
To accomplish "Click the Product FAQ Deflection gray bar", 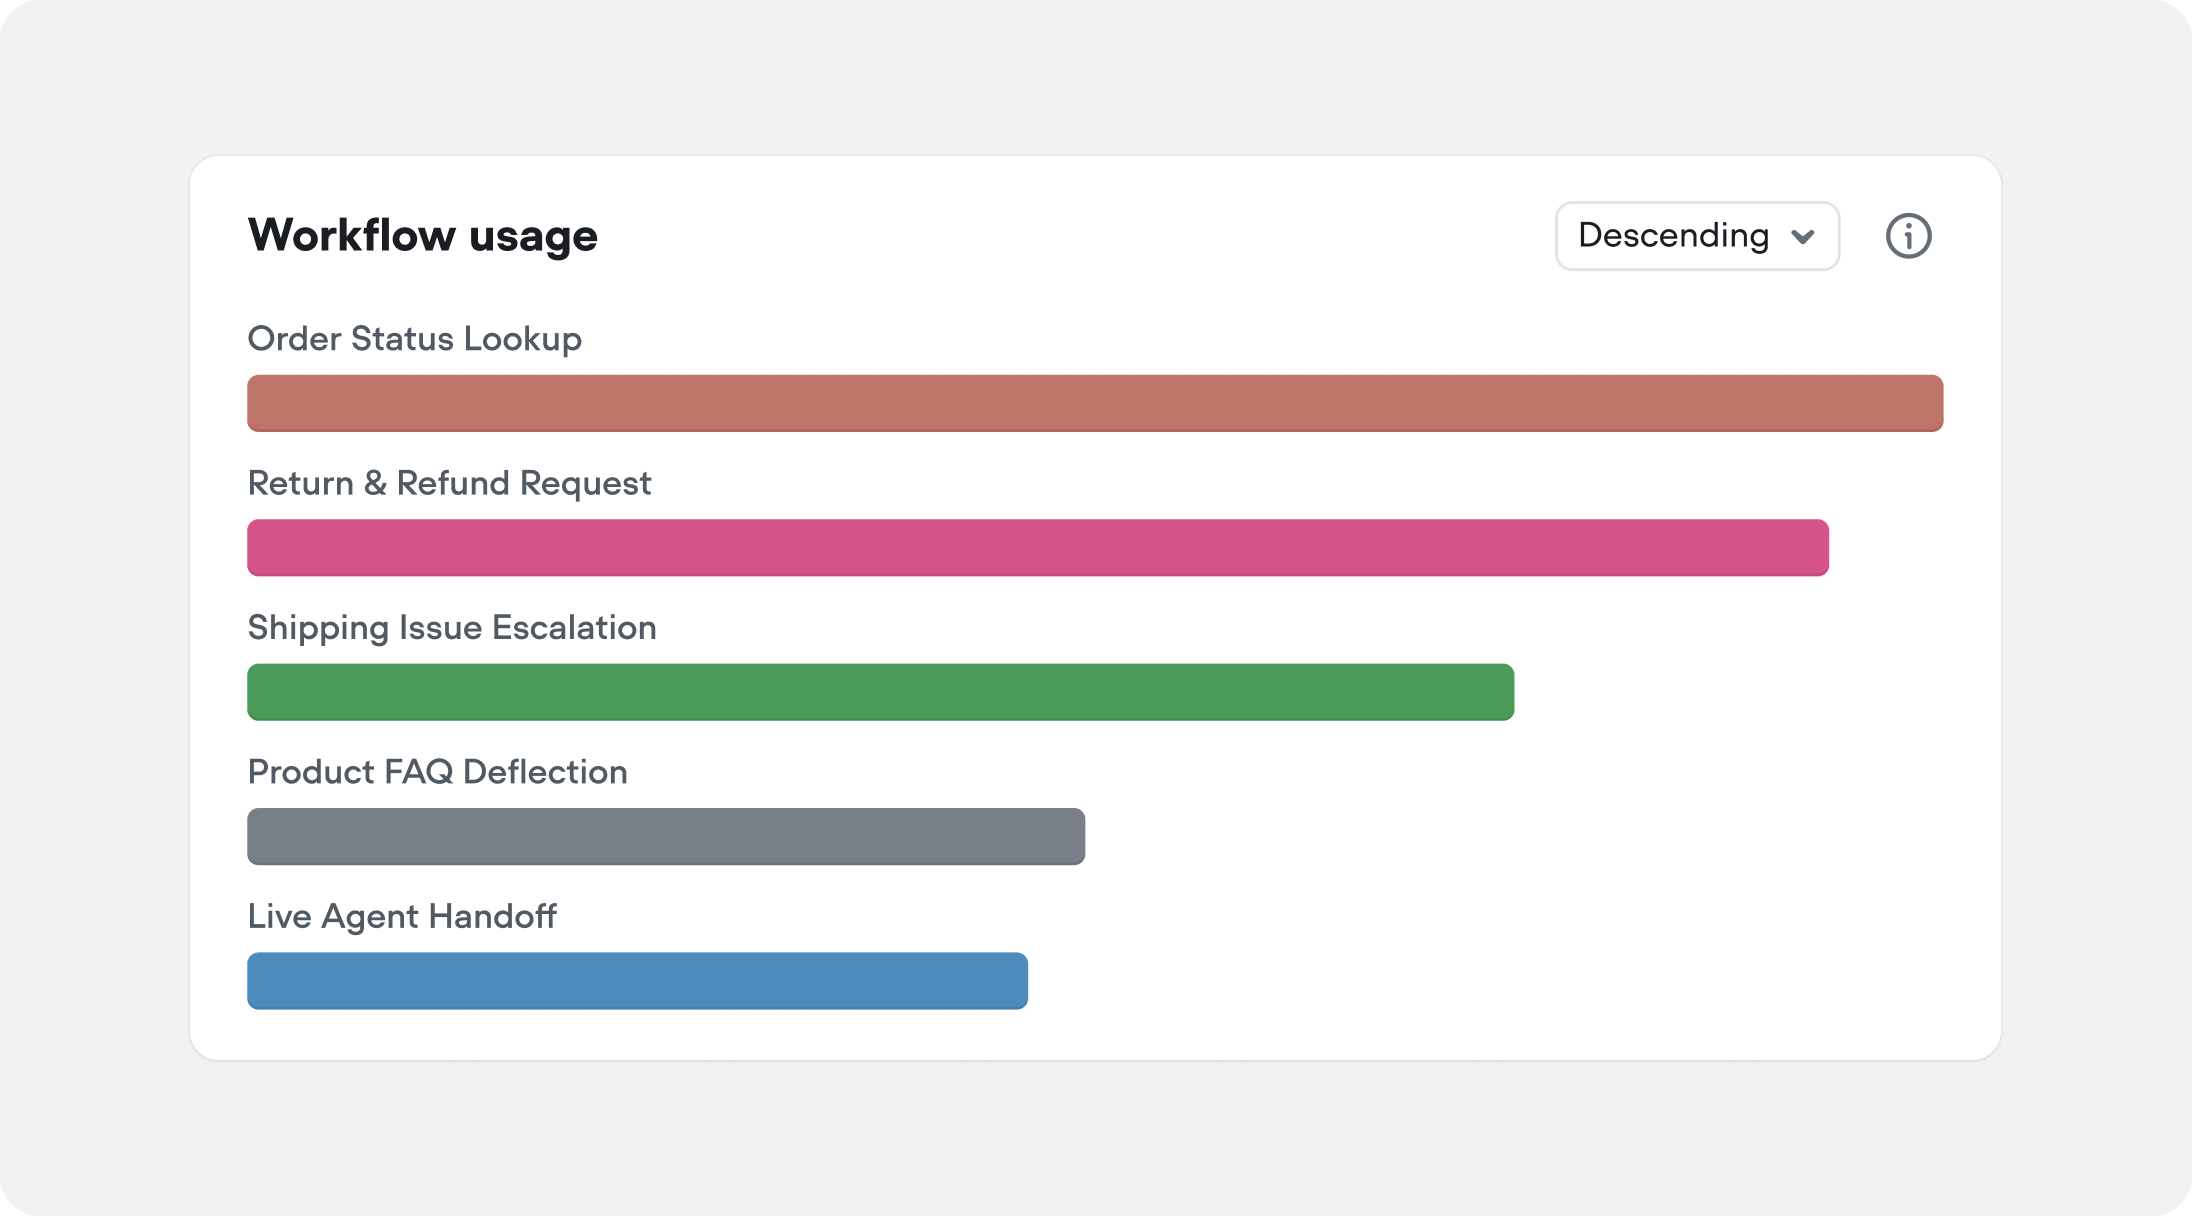I will tap(665, 836).
